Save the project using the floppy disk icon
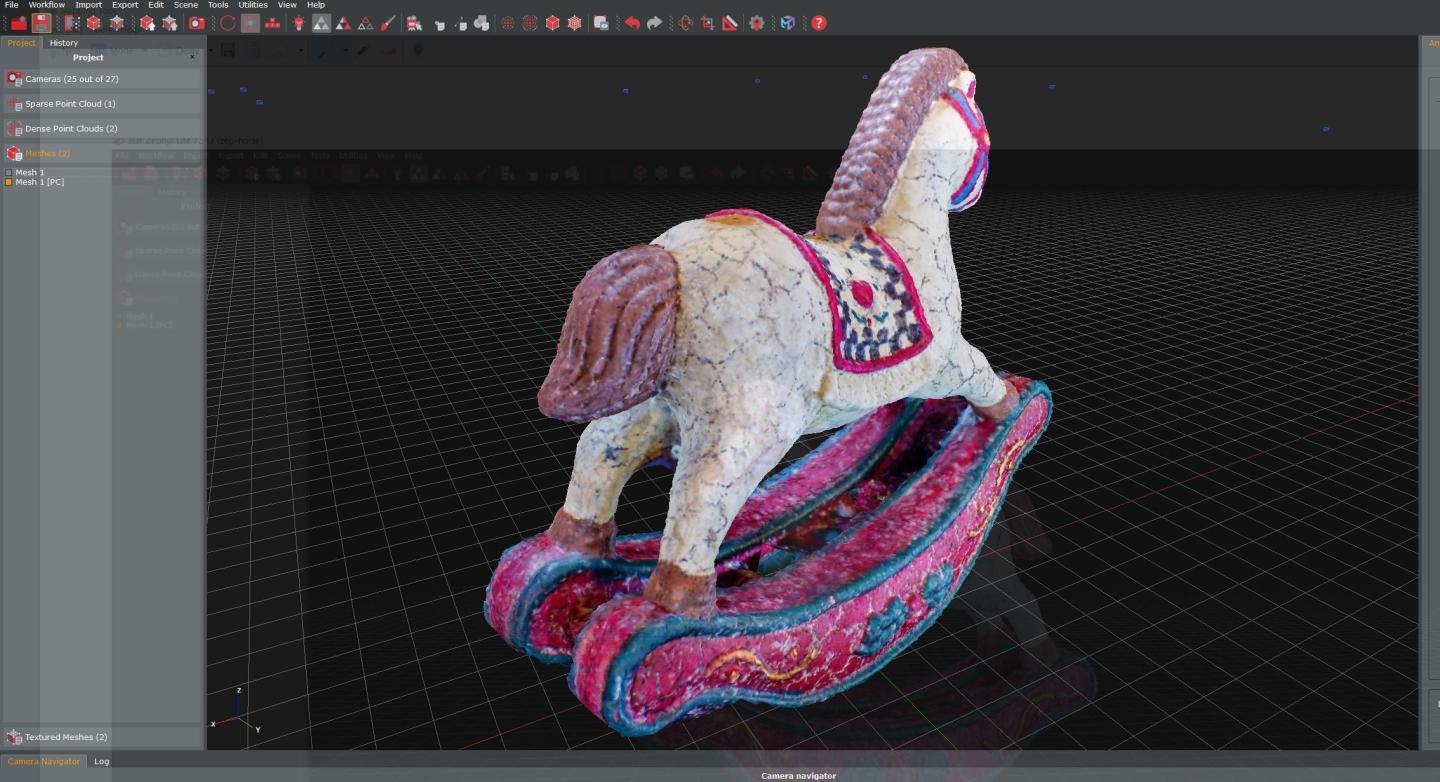1440x782 pixels. pos(41,23)
